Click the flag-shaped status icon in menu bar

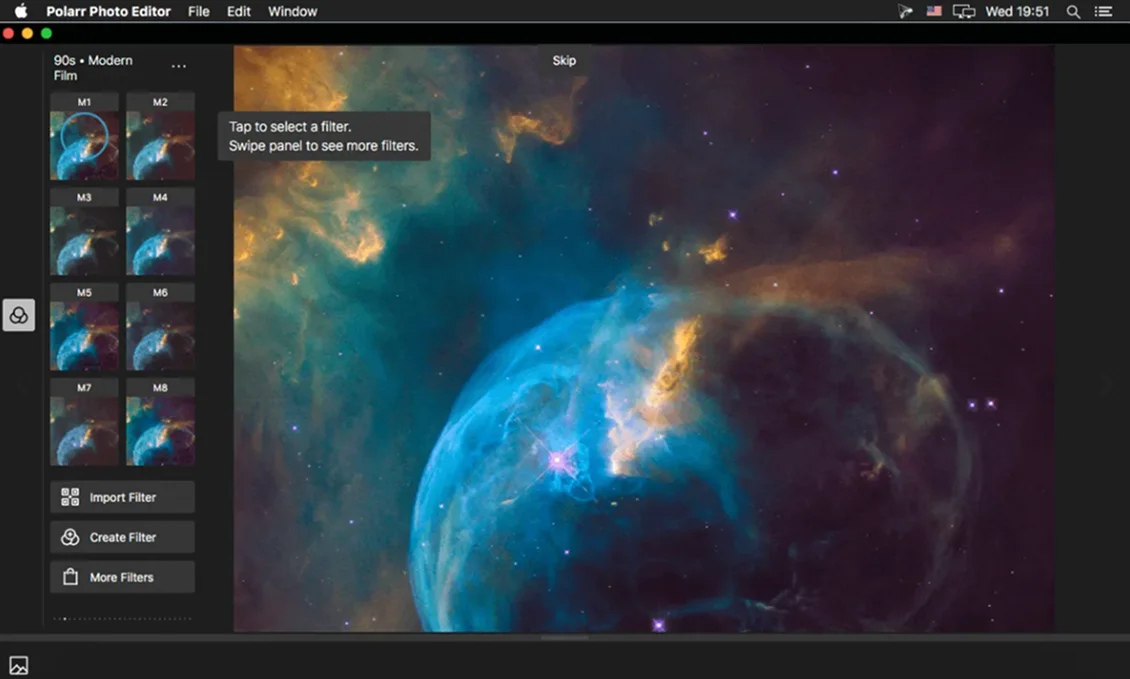click(x=905, y=12)
